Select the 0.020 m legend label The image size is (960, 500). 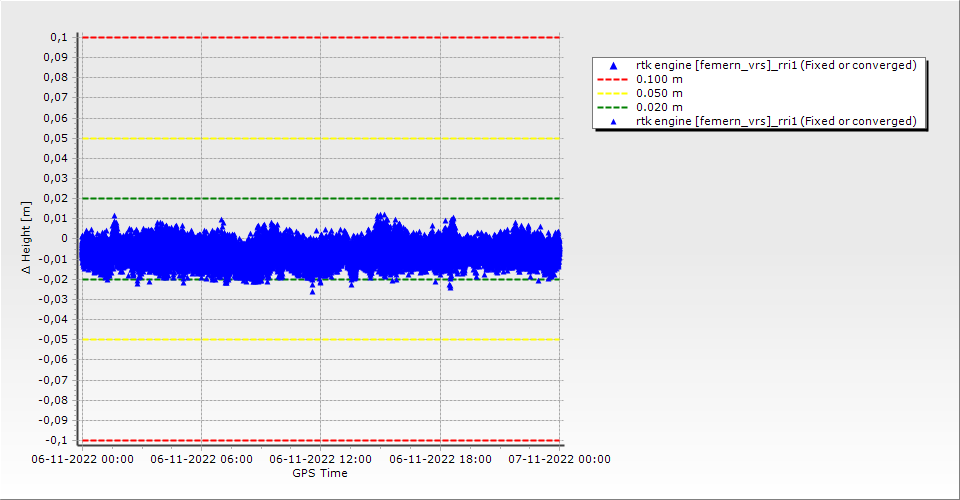coord(659,107)
